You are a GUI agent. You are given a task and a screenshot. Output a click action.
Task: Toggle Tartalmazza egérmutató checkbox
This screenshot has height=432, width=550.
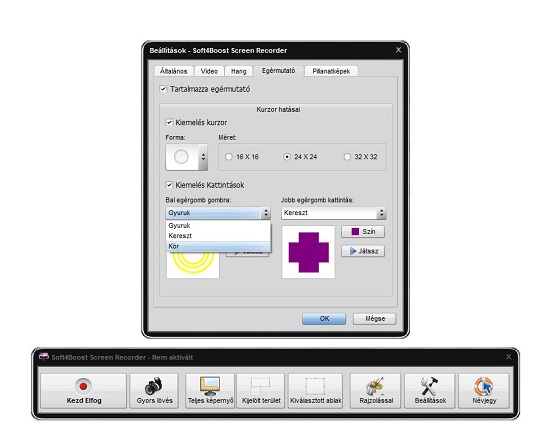tap(163, 89)
